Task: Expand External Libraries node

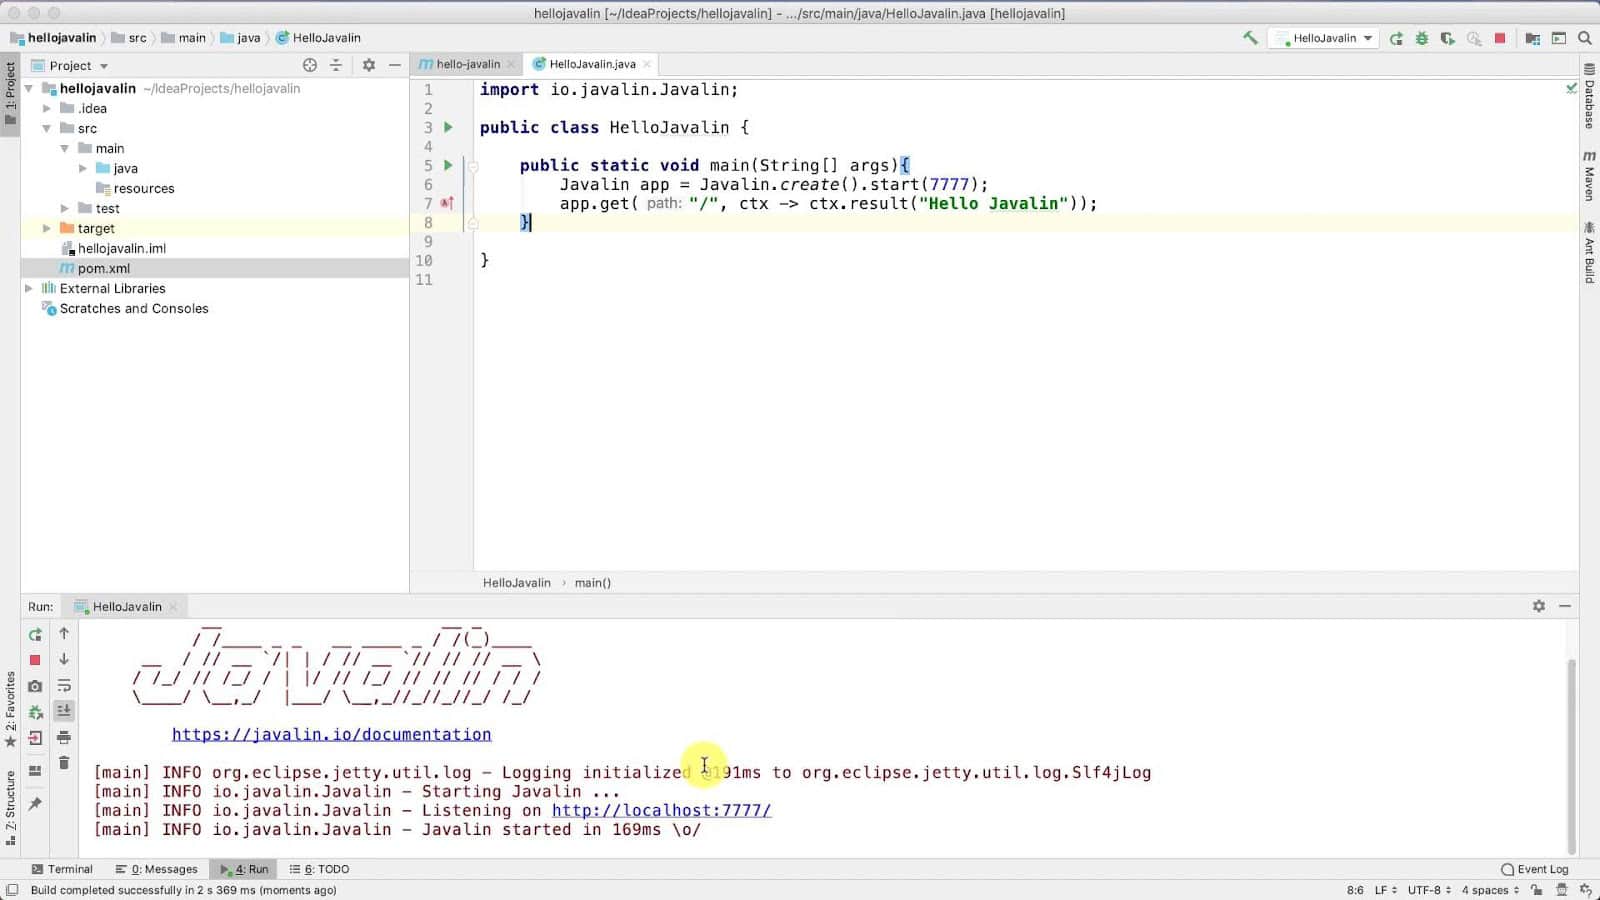Action: [x=29, y=288]
